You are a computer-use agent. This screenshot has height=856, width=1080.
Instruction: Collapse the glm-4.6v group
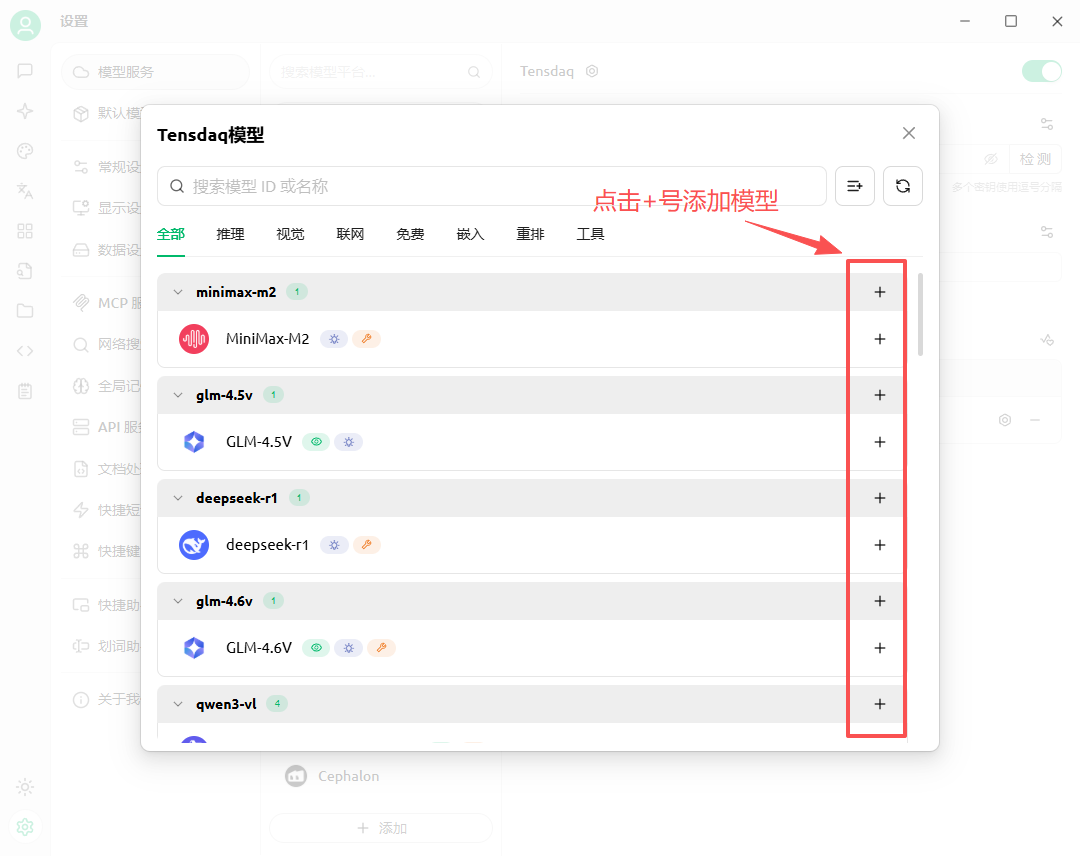pos(178,601)
